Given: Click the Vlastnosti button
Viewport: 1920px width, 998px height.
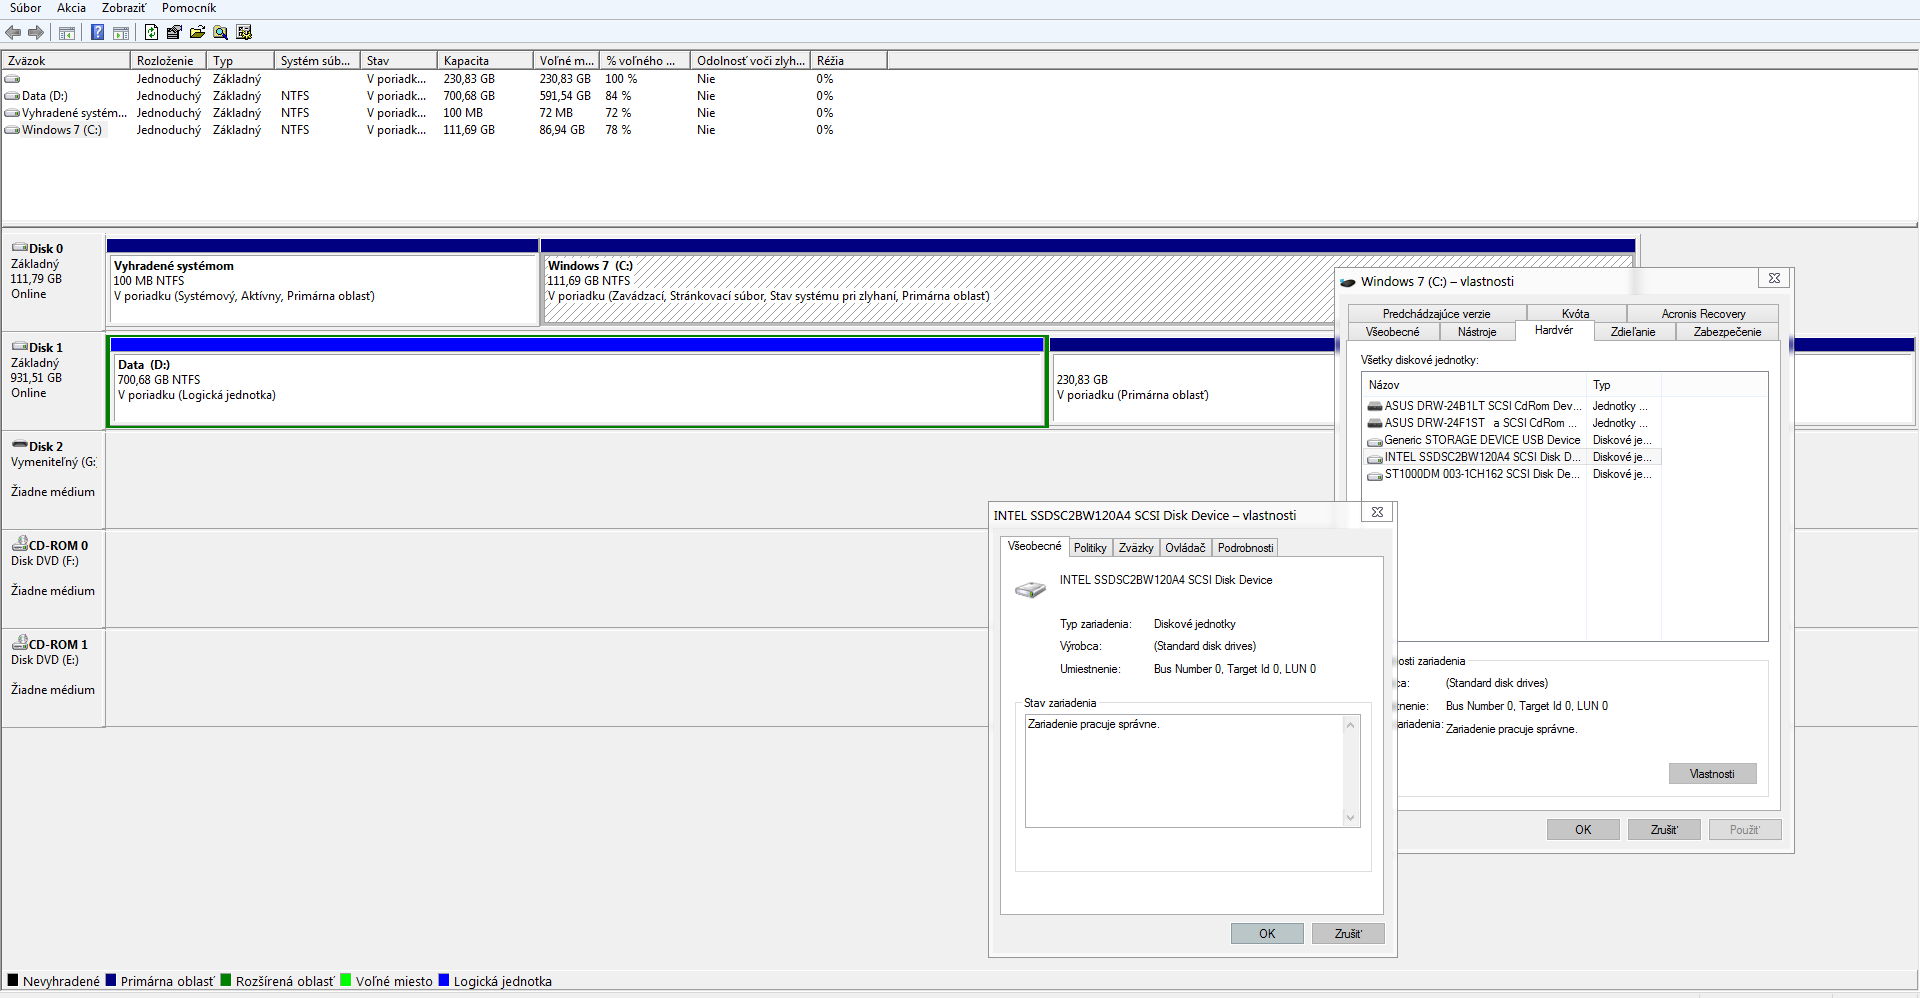Looking at the screenshot, I should pyautogui.click(x=1712, y=774).
